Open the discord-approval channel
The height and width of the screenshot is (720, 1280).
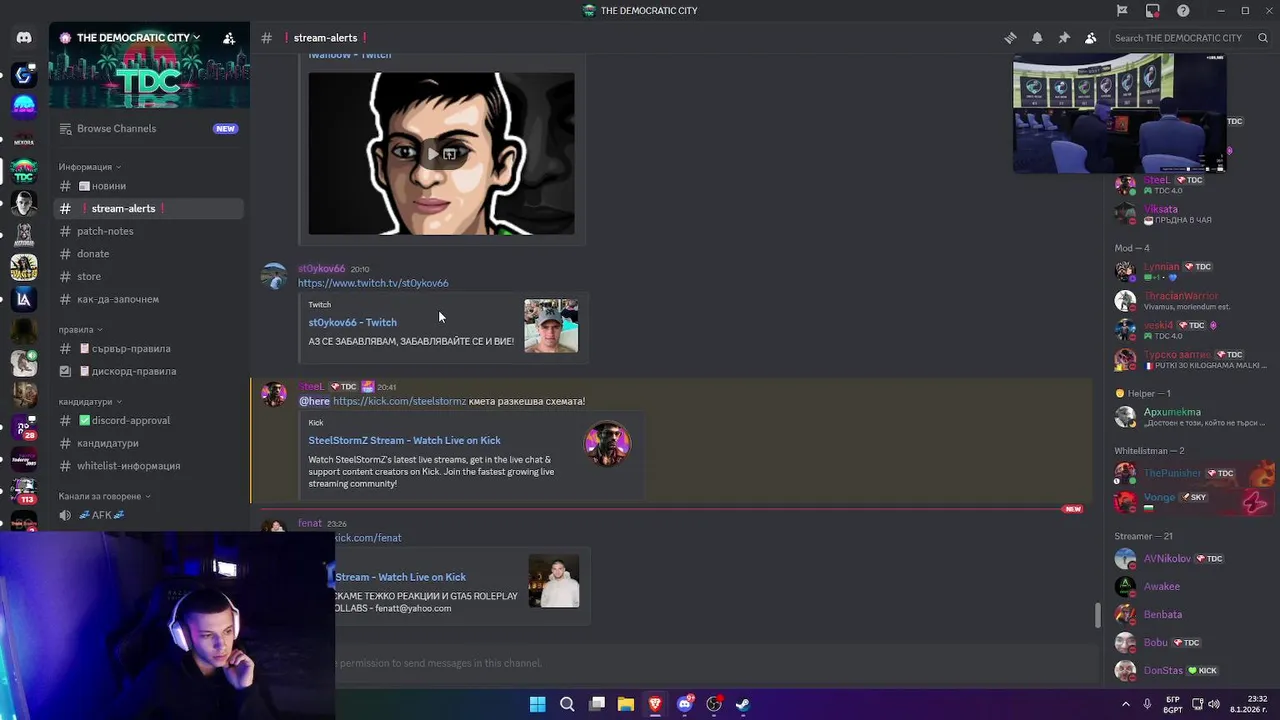147,421
